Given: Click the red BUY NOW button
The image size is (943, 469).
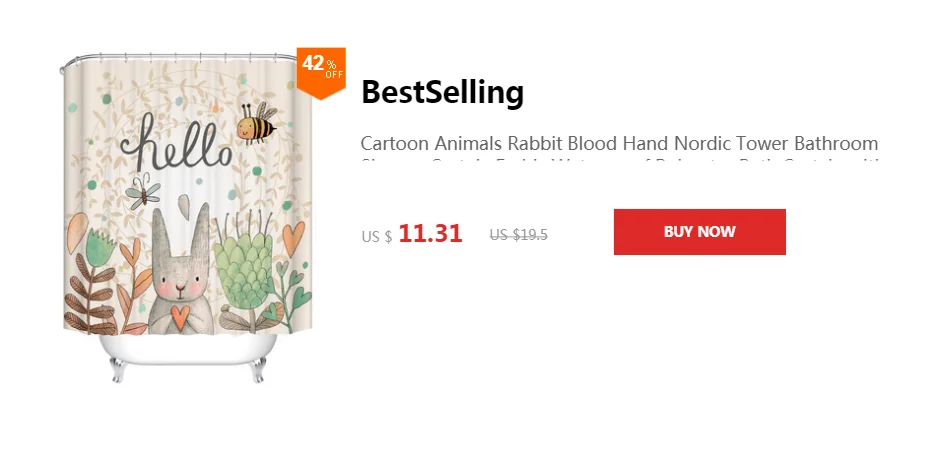Looking at the screenshot, I should (699, 232).
